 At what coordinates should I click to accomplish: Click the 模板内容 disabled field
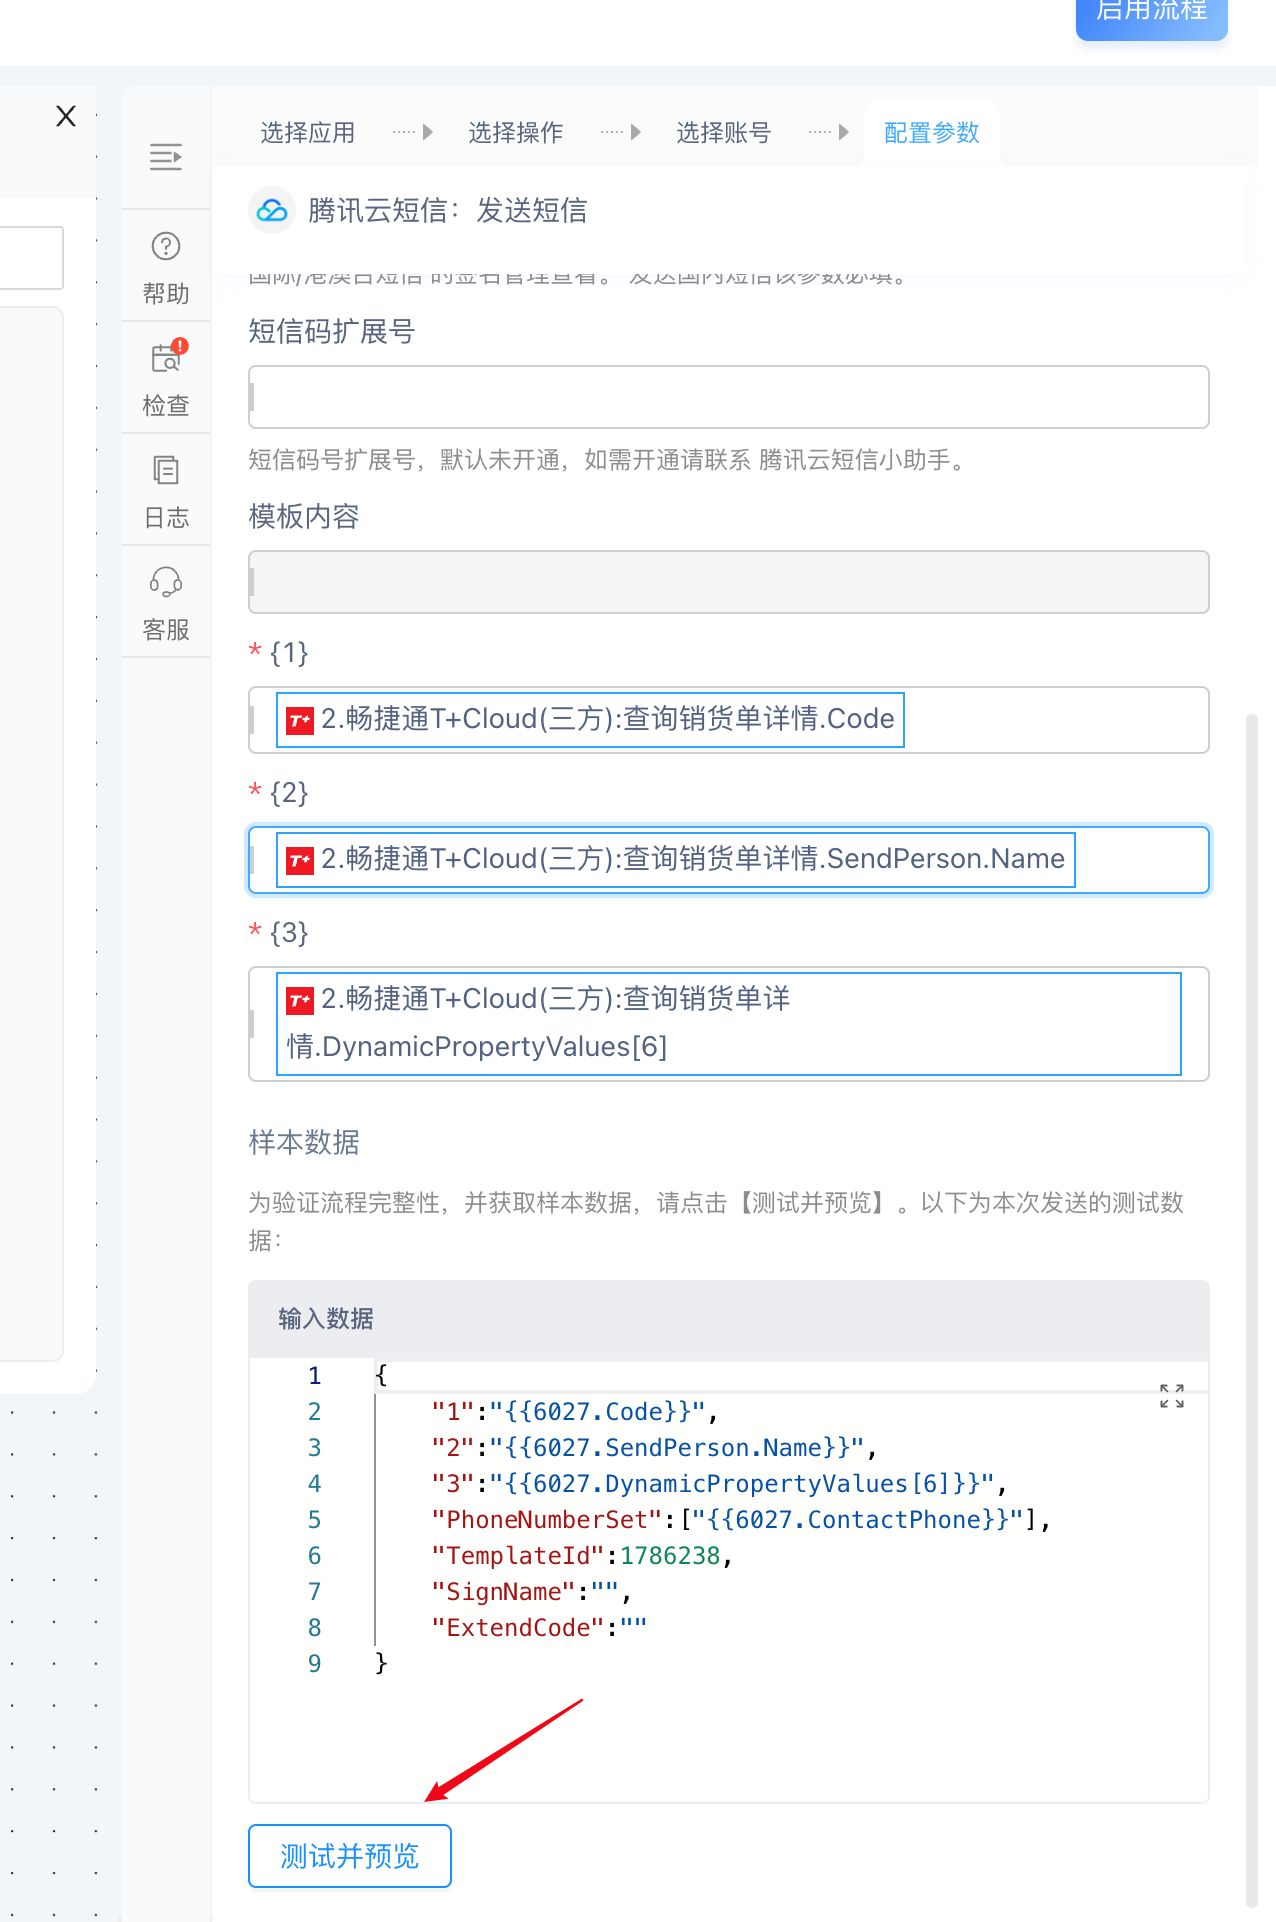pos(729,582)
